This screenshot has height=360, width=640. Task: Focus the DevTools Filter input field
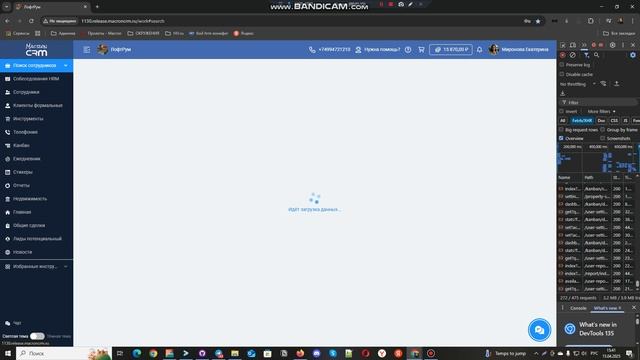[598, 102]
